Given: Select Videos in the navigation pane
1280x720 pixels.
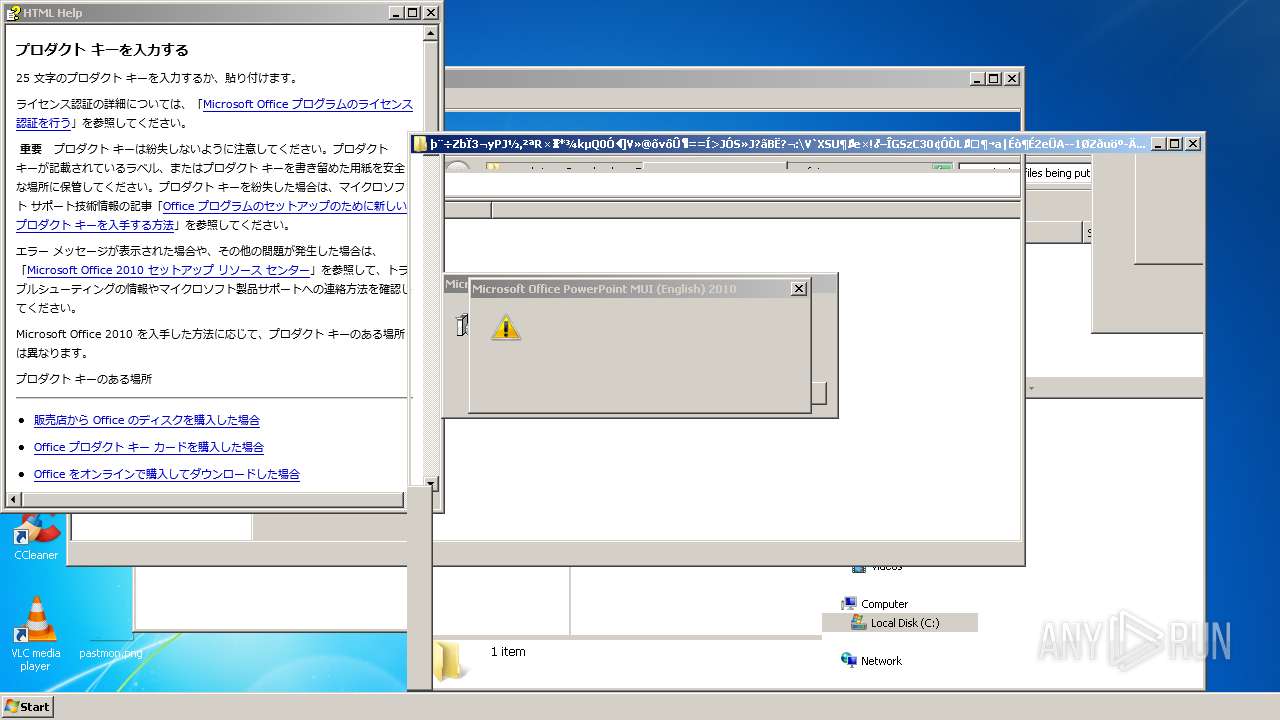Looking at the screenshot, I should pyautogui.click(x=886, y=568).
